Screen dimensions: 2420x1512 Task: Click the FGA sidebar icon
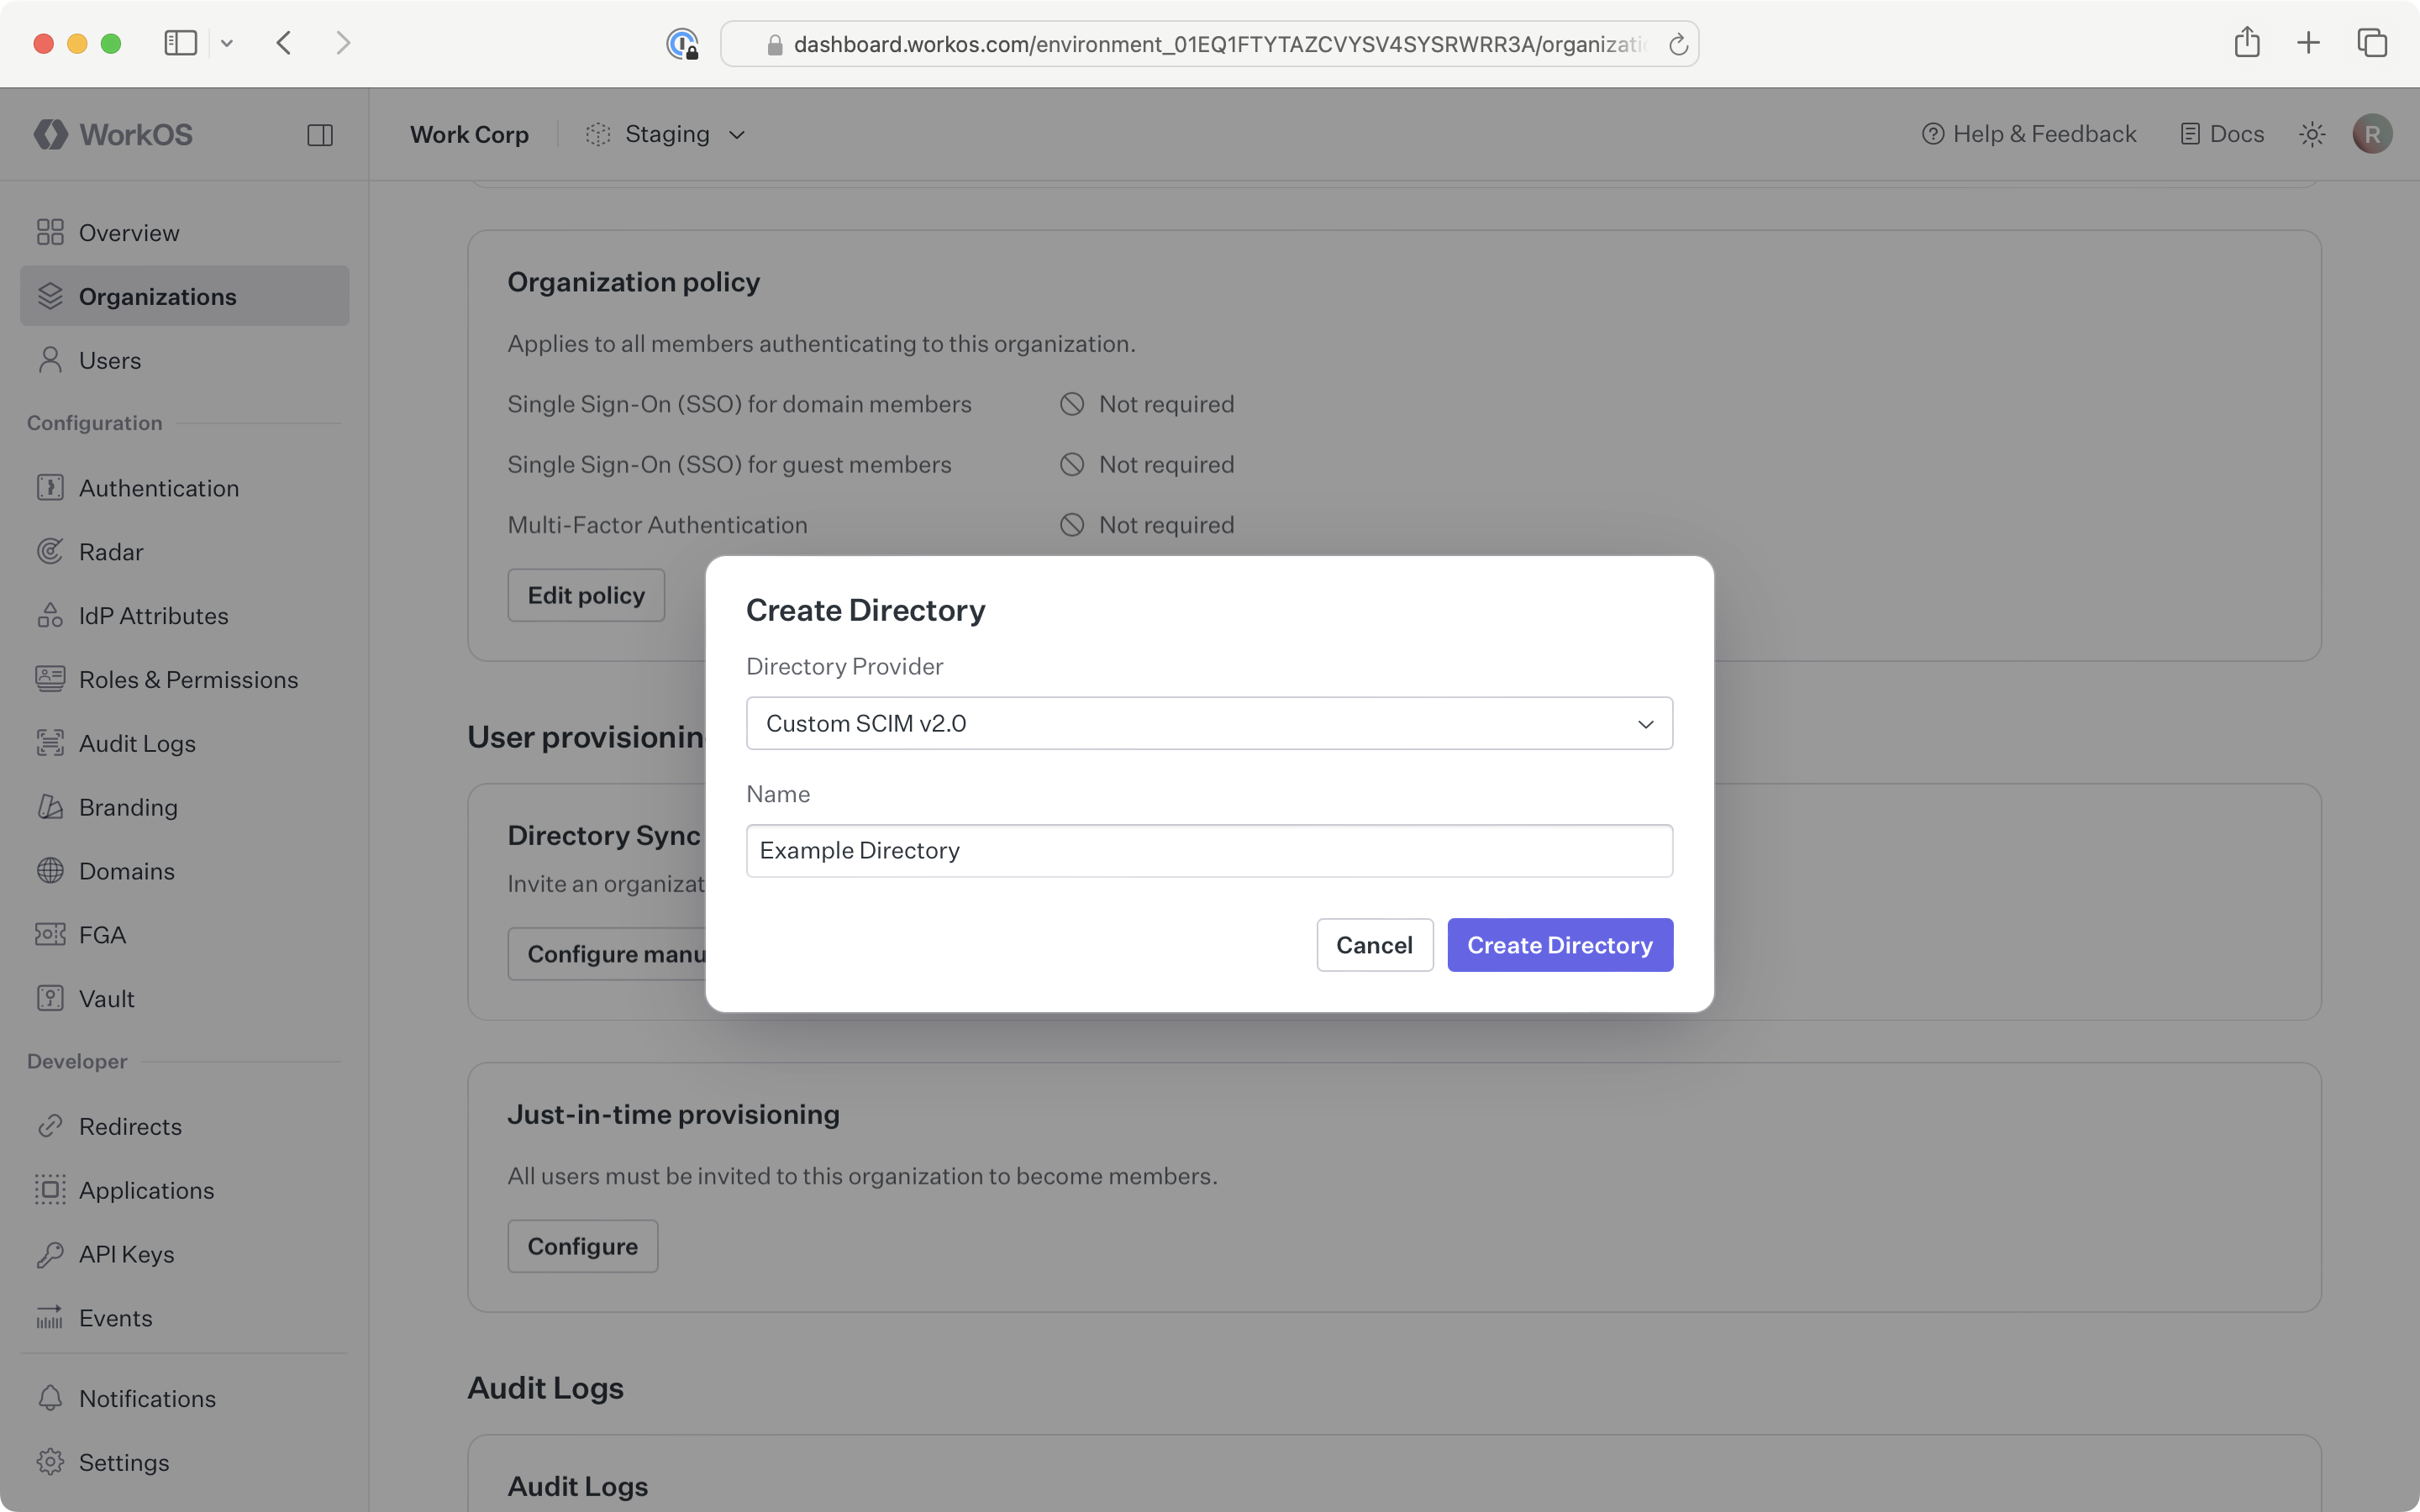pyautogui.click(x=51, y=934)
